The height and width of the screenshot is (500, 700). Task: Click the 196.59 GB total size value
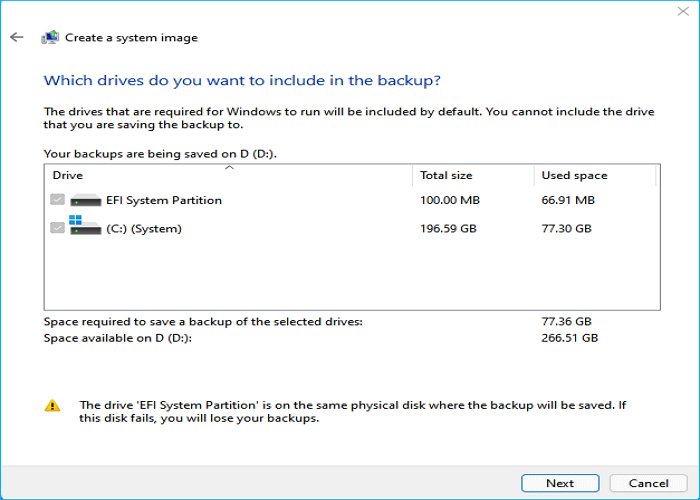[x=448, y=229]
